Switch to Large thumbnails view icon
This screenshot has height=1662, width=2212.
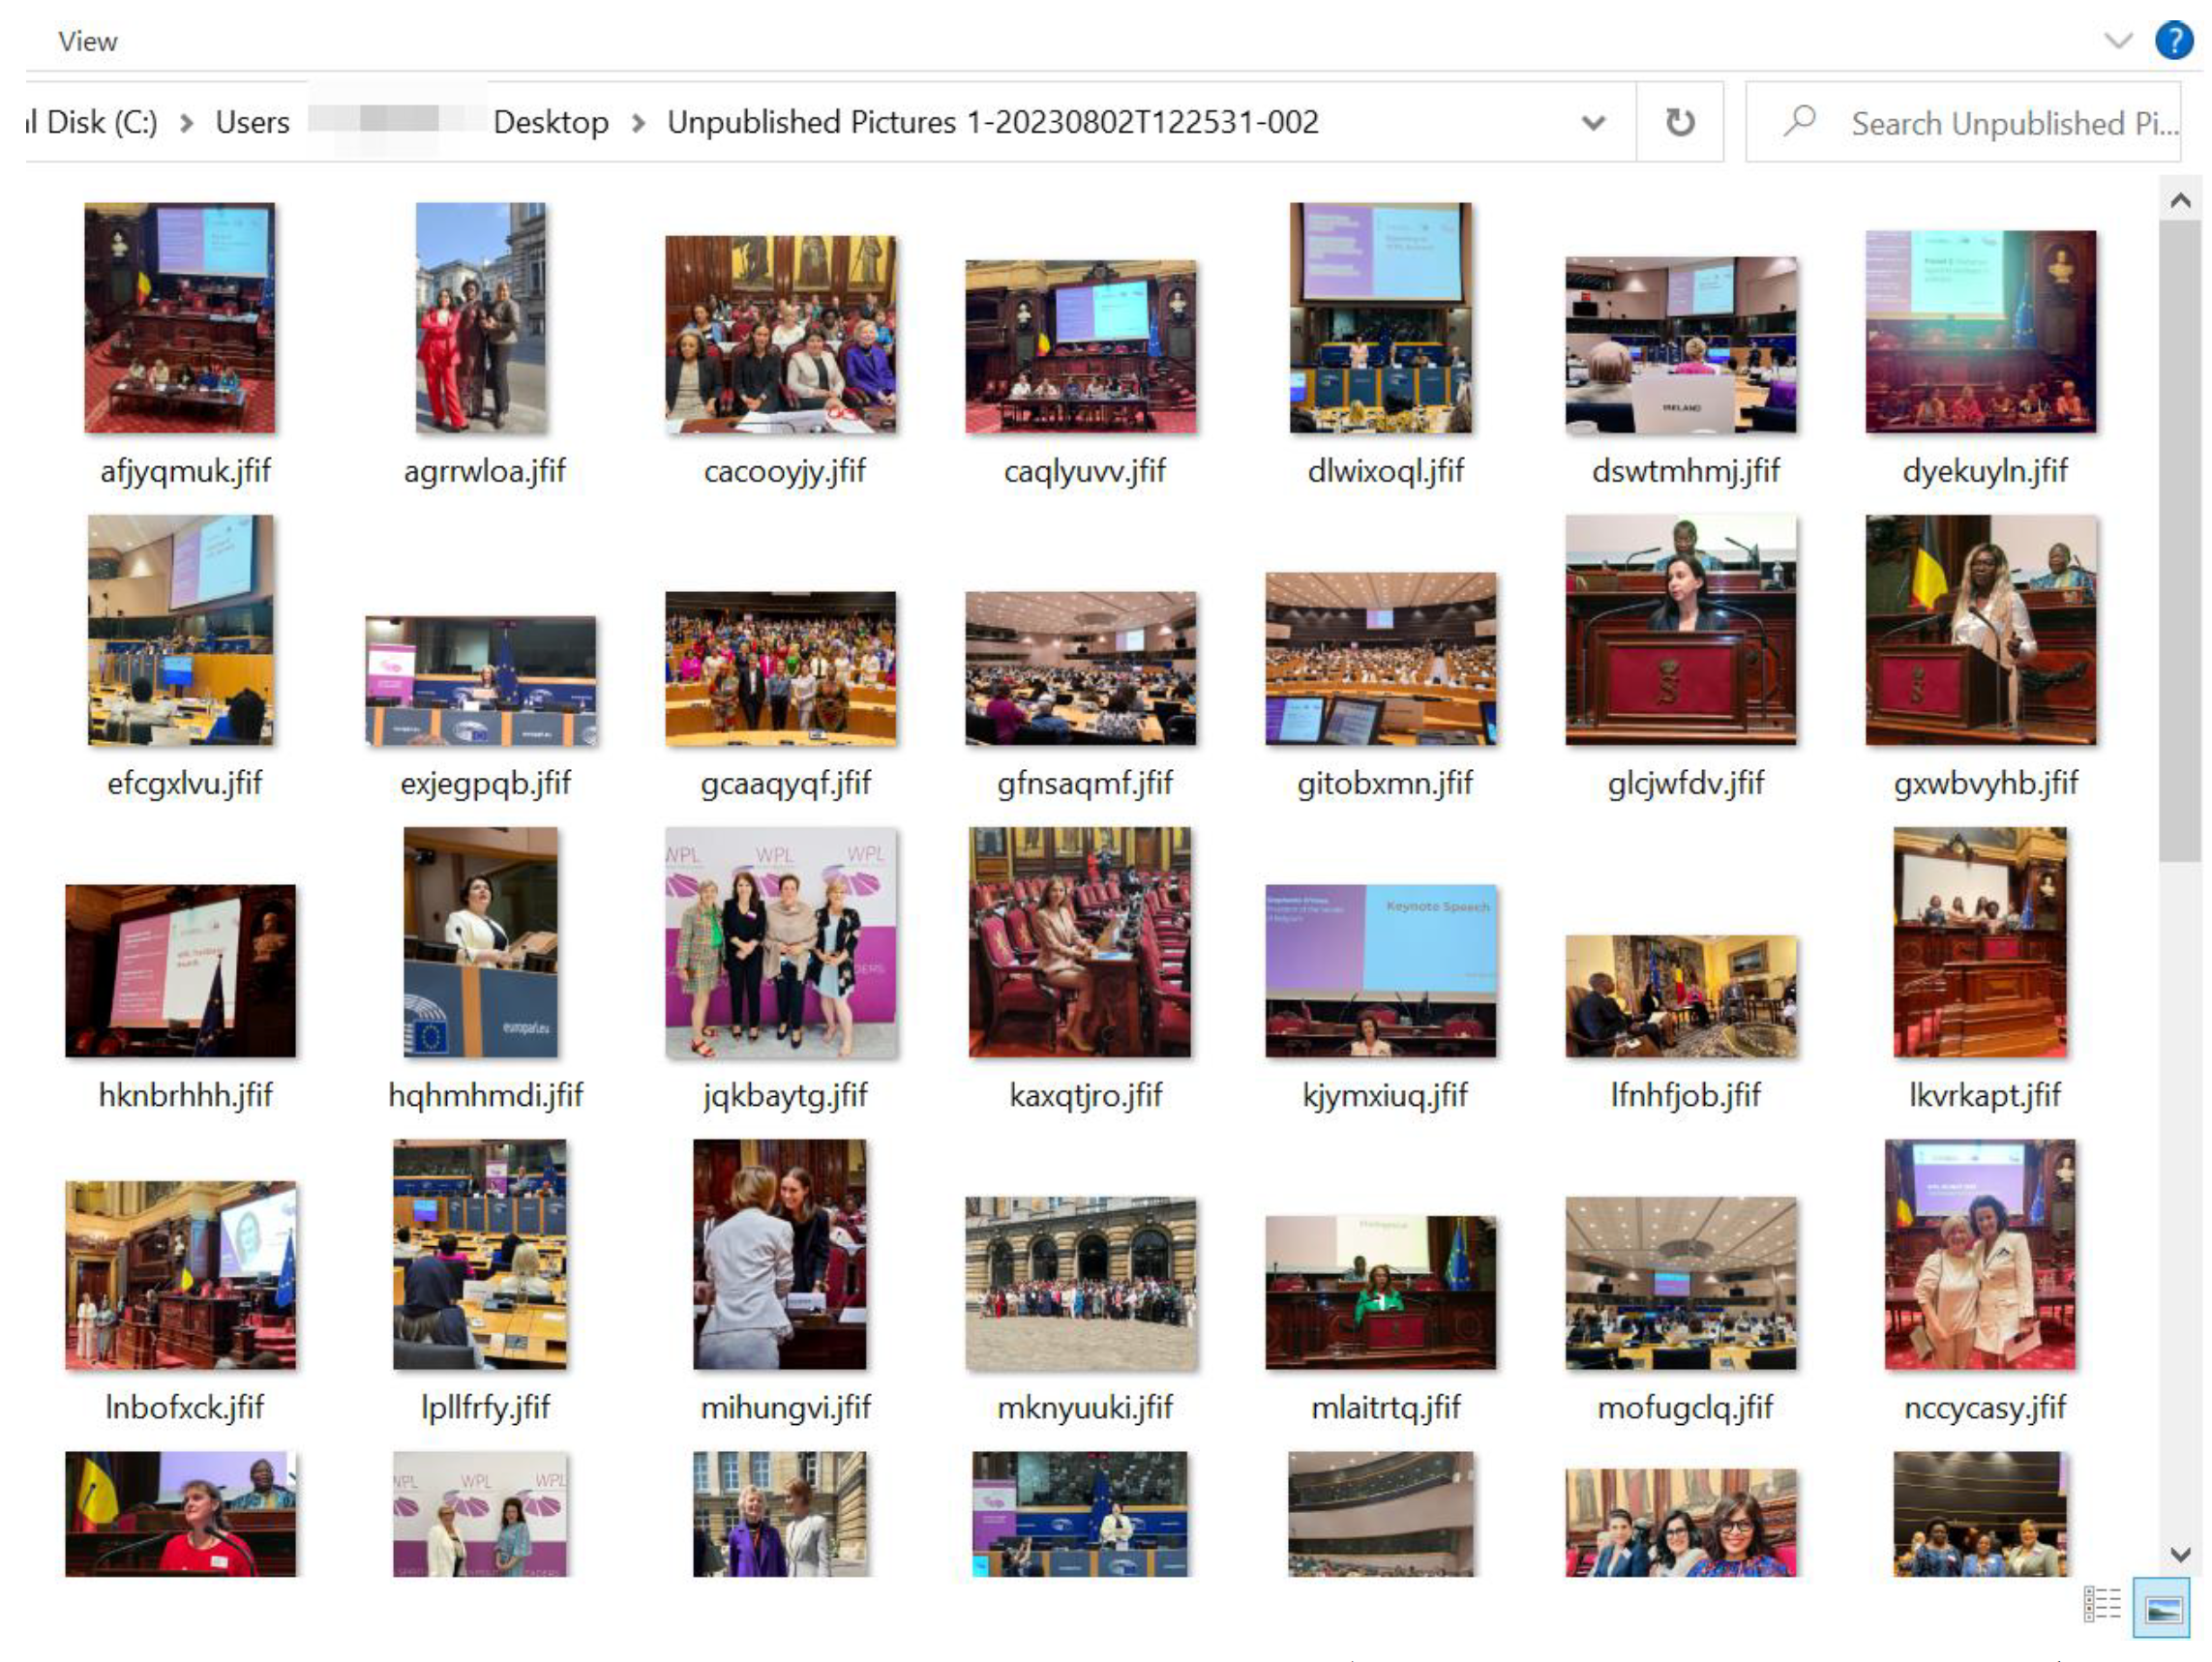point(2161,1606)
